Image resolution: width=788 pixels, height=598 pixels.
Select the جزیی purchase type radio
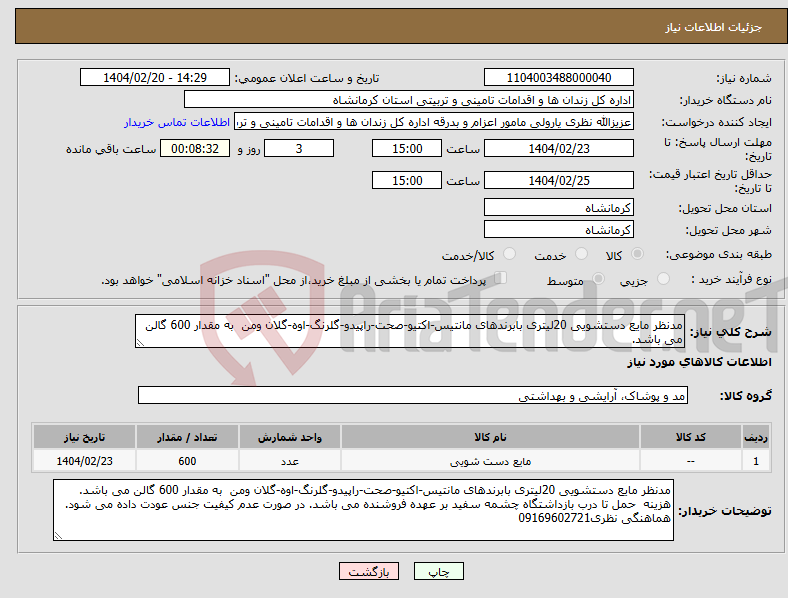(x=663, y=278)
